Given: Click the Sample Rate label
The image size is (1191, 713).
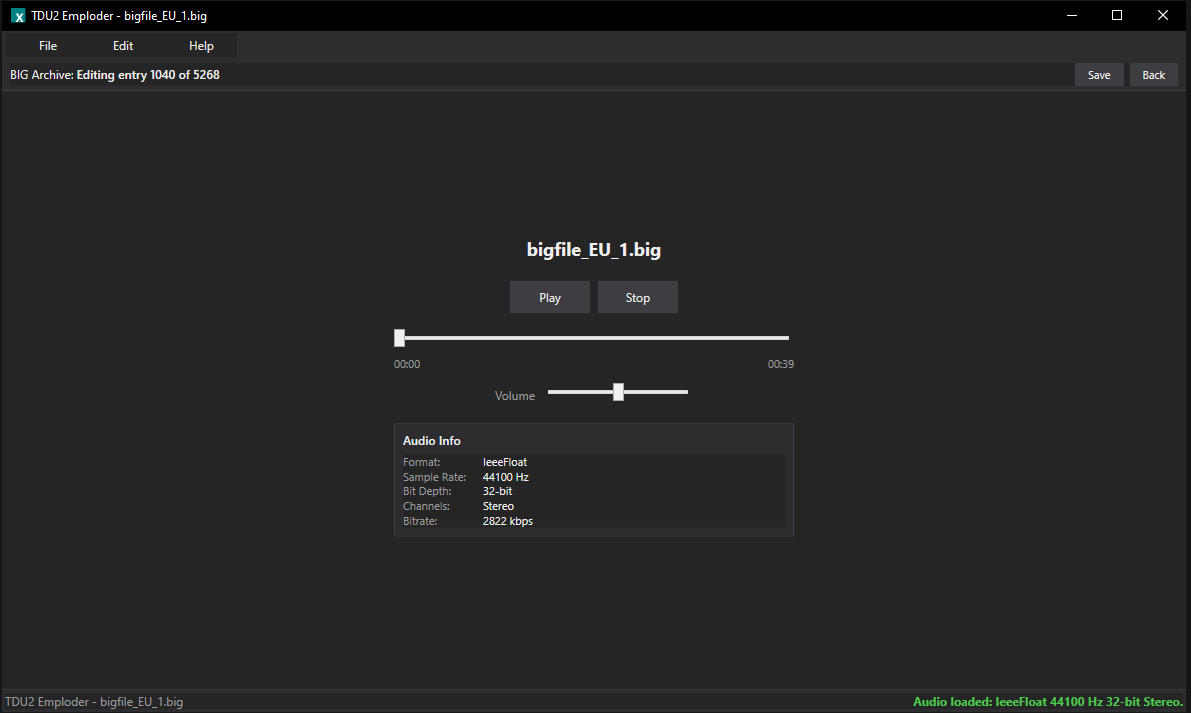Looking at the screenshot, I should (434, 477).
